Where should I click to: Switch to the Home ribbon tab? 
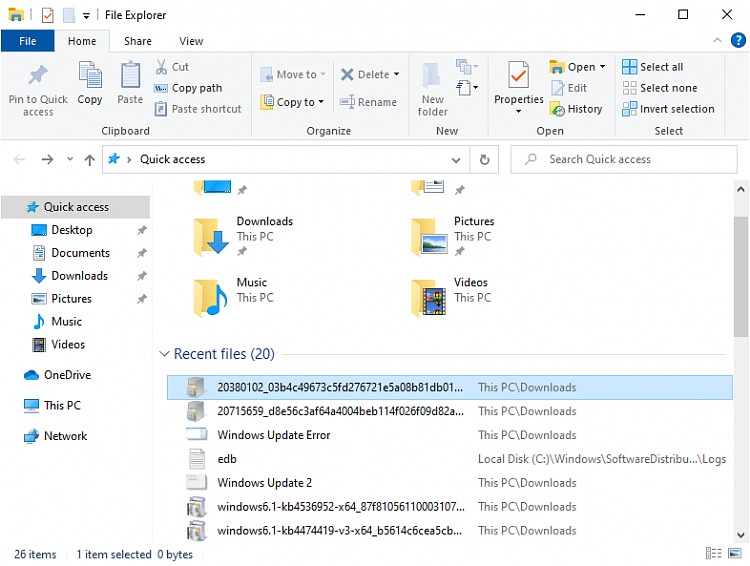pyautogui.click(x=82, y=41)
